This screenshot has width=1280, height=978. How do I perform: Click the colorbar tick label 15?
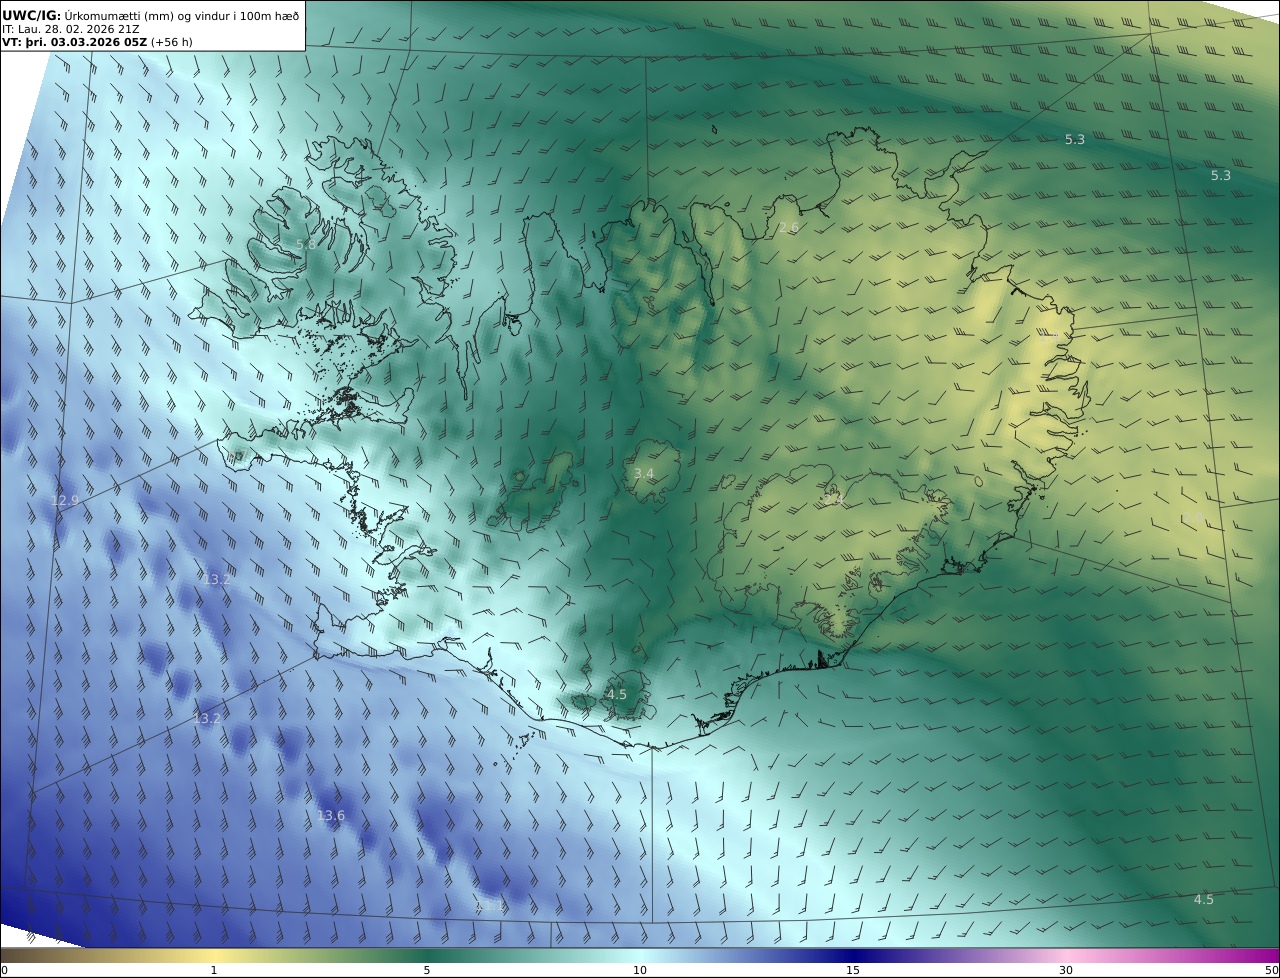(853, 970)
